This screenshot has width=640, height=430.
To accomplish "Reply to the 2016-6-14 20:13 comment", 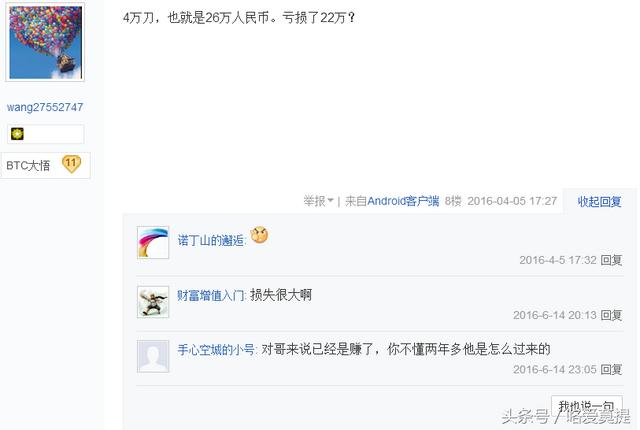I will (x=611, y=315).
